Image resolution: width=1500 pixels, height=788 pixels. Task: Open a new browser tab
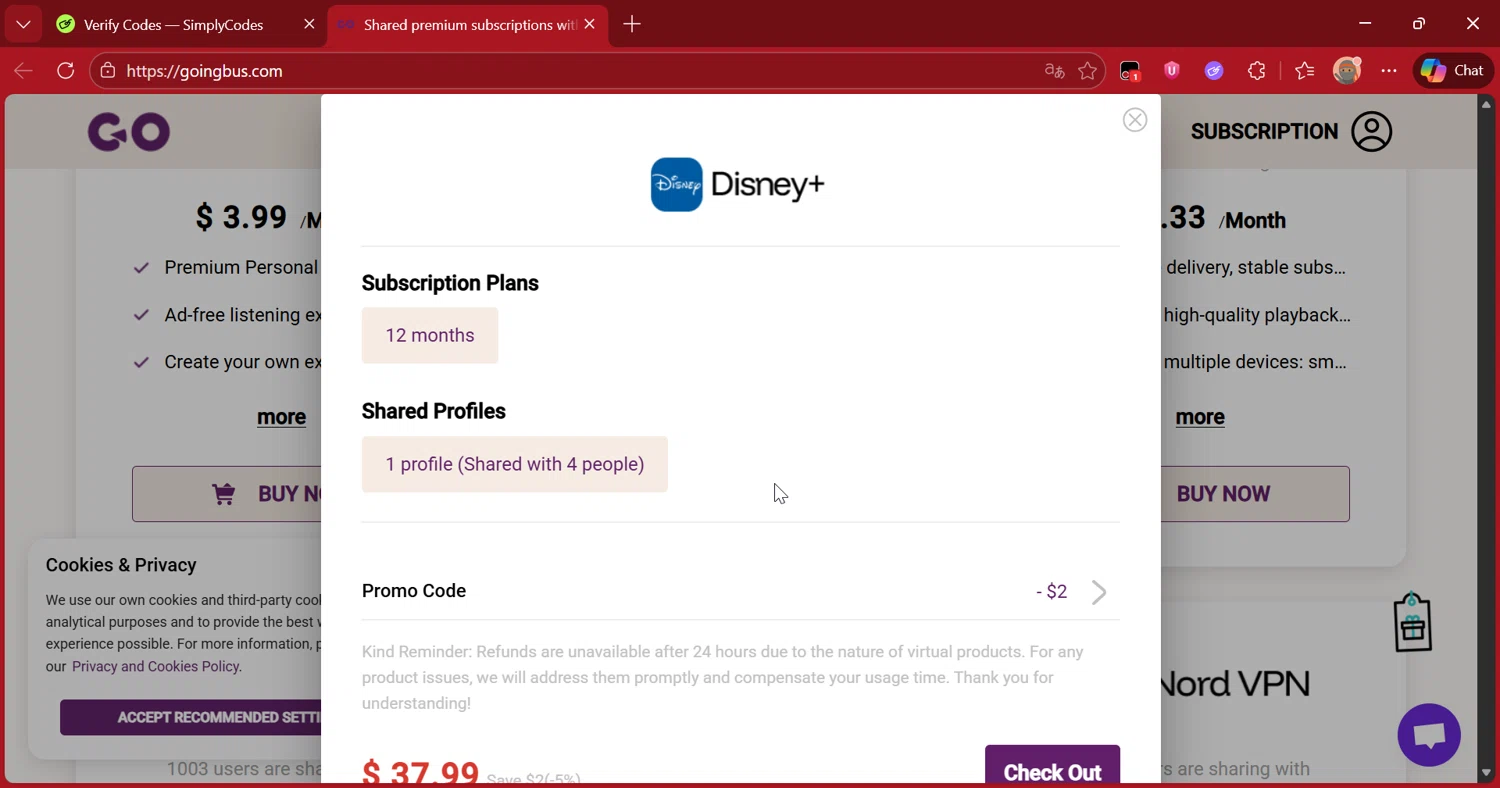[632, 24]
